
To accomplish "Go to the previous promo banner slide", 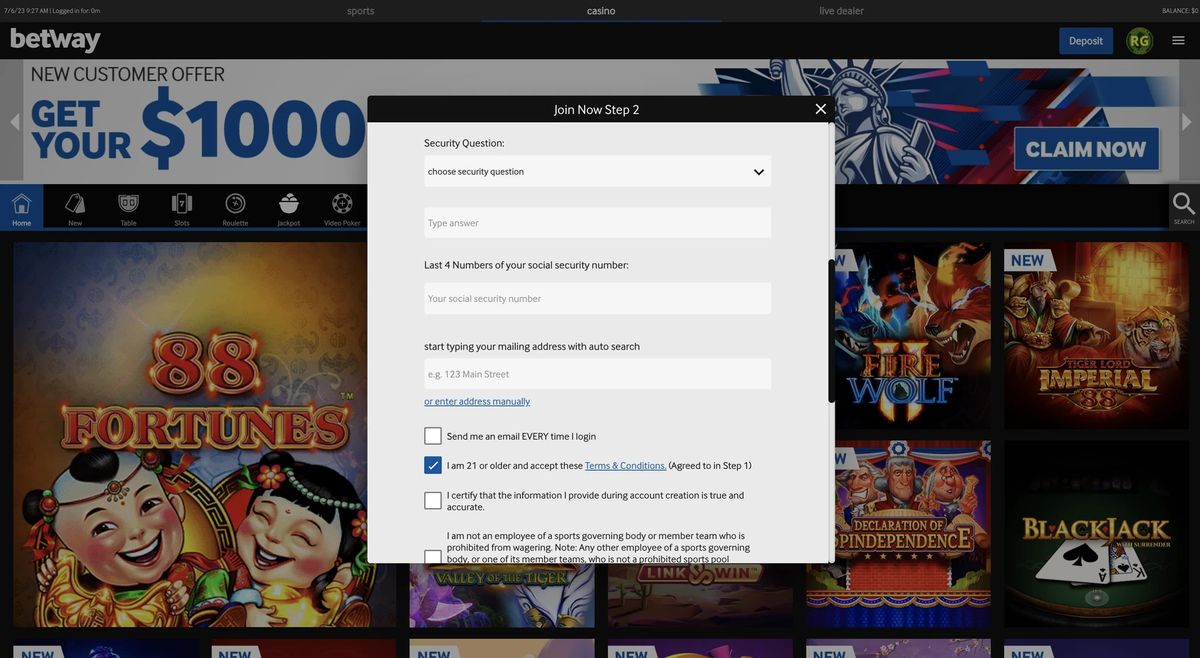I will click(x=14, y=122).
